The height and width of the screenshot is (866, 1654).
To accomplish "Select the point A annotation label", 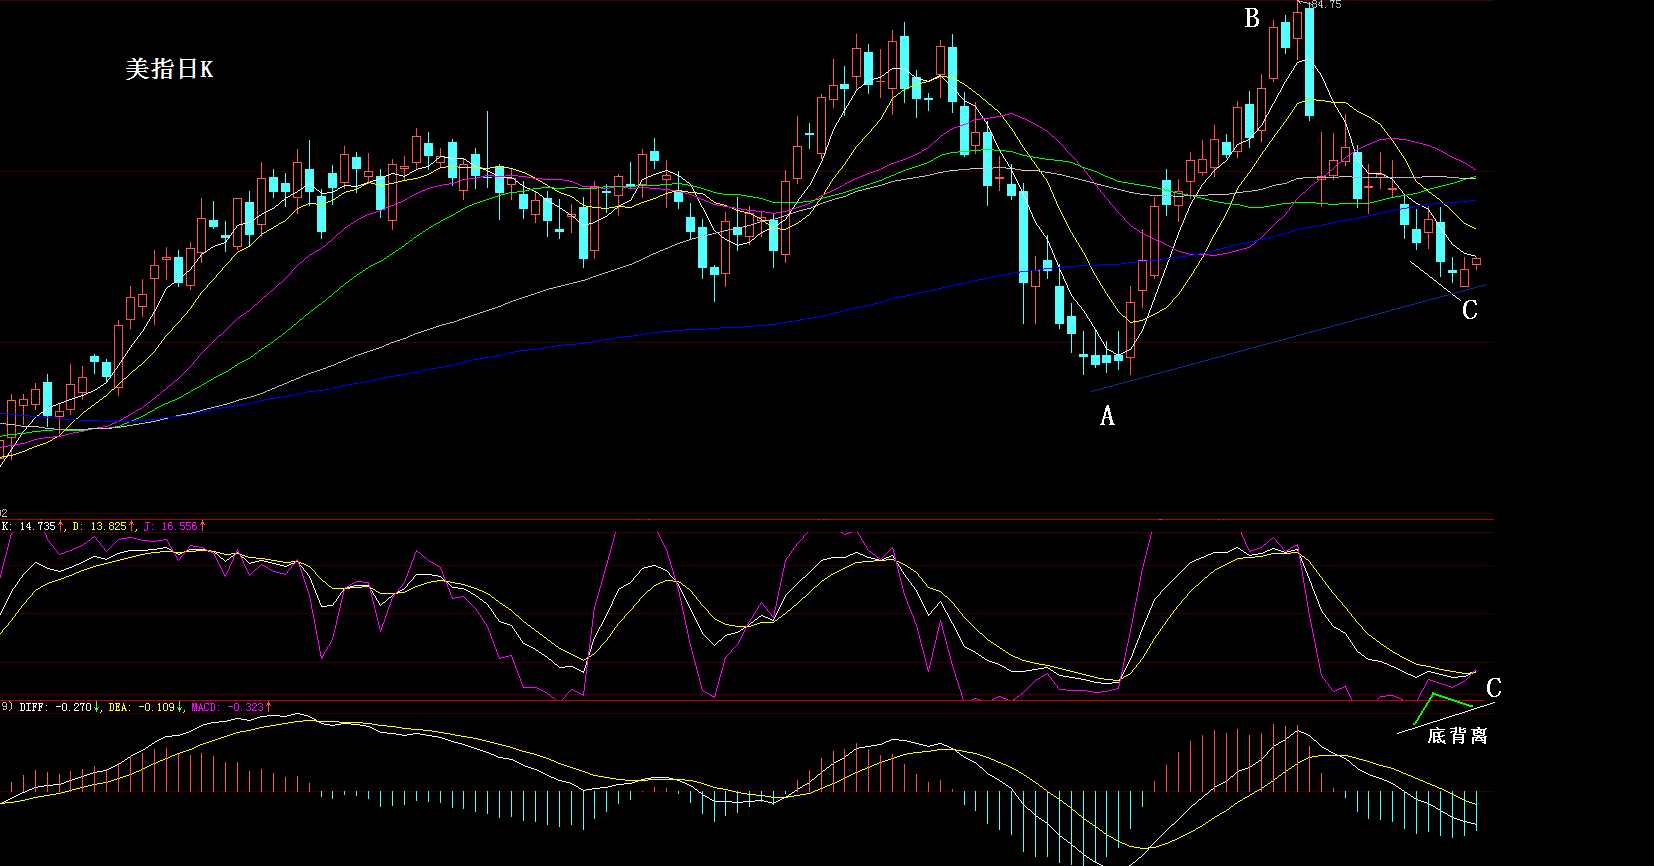I will 1107,416.
